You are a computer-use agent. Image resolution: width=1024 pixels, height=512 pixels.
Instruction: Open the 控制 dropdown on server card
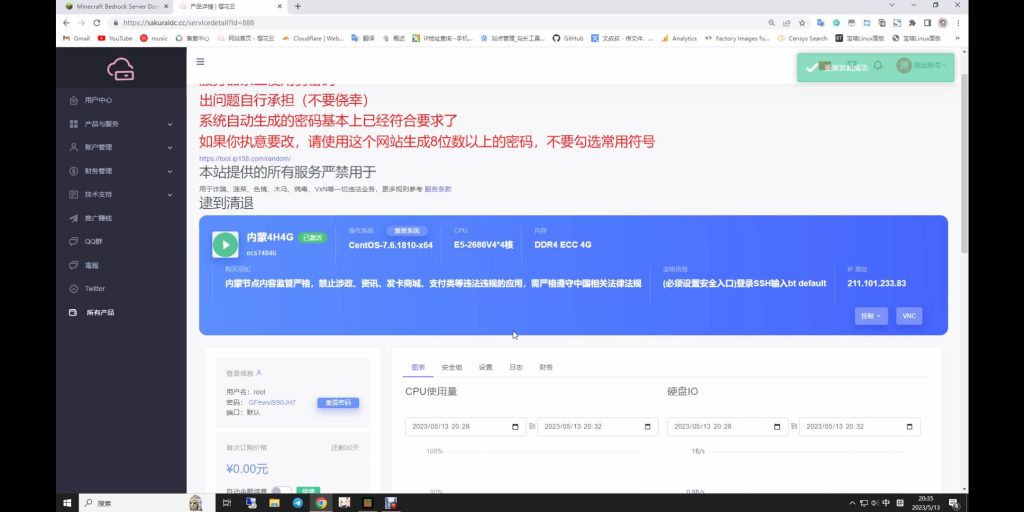pos(870,316)
